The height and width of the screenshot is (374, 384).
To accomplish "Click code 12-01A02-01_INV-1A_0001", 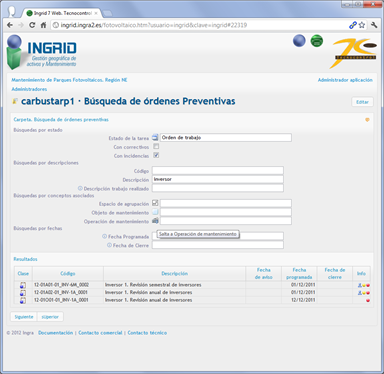I will click(x=61, y=292).
